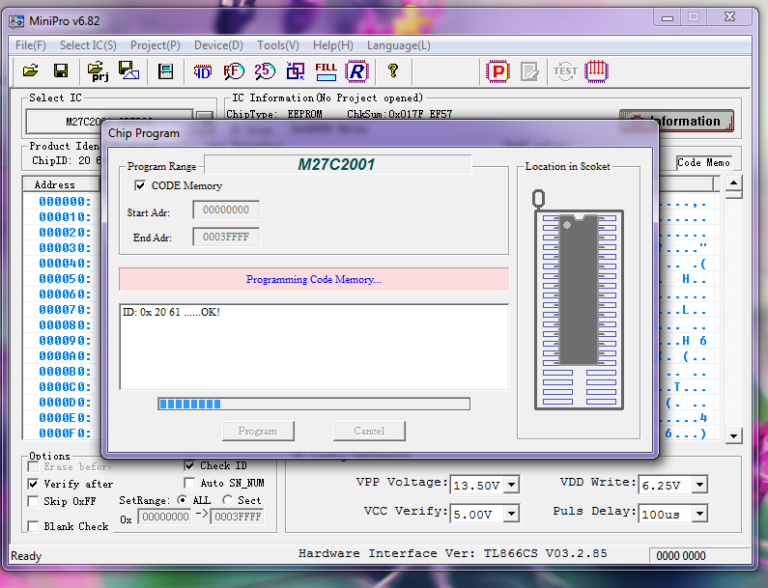Open the Device(D) menu
The image size is (768, 588).
(x=218, y=45)
